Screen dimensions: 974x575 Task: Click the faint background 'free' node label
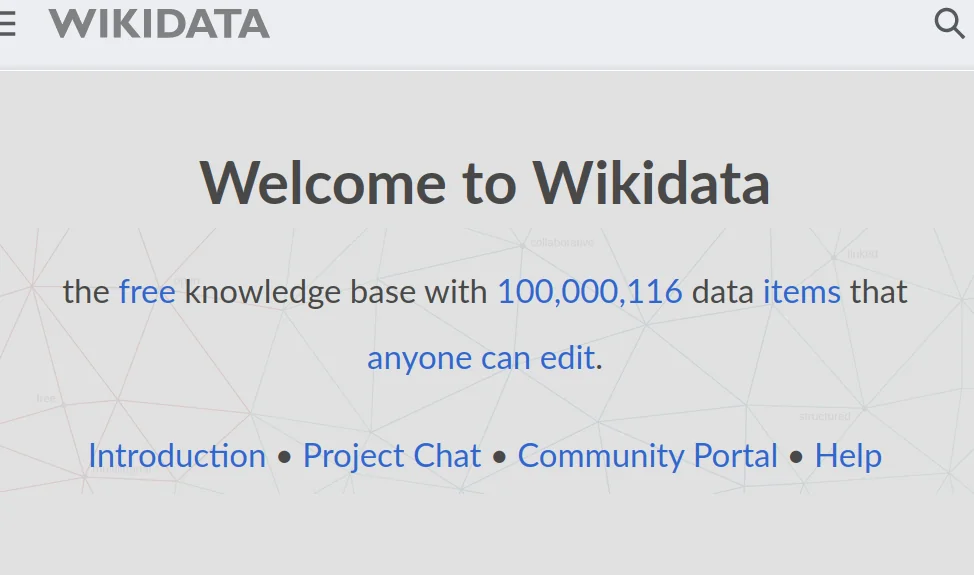click(x=46, y=398)
